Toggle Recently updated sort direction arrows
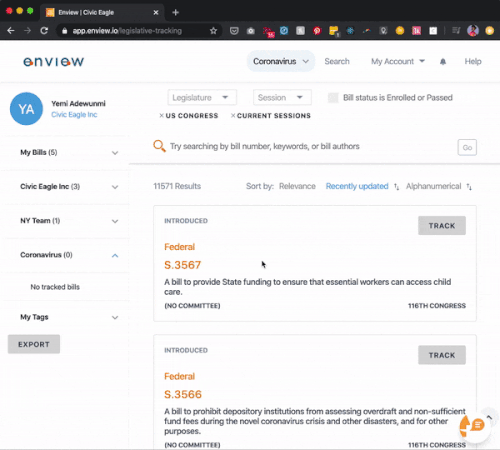 tap(396, 187)
